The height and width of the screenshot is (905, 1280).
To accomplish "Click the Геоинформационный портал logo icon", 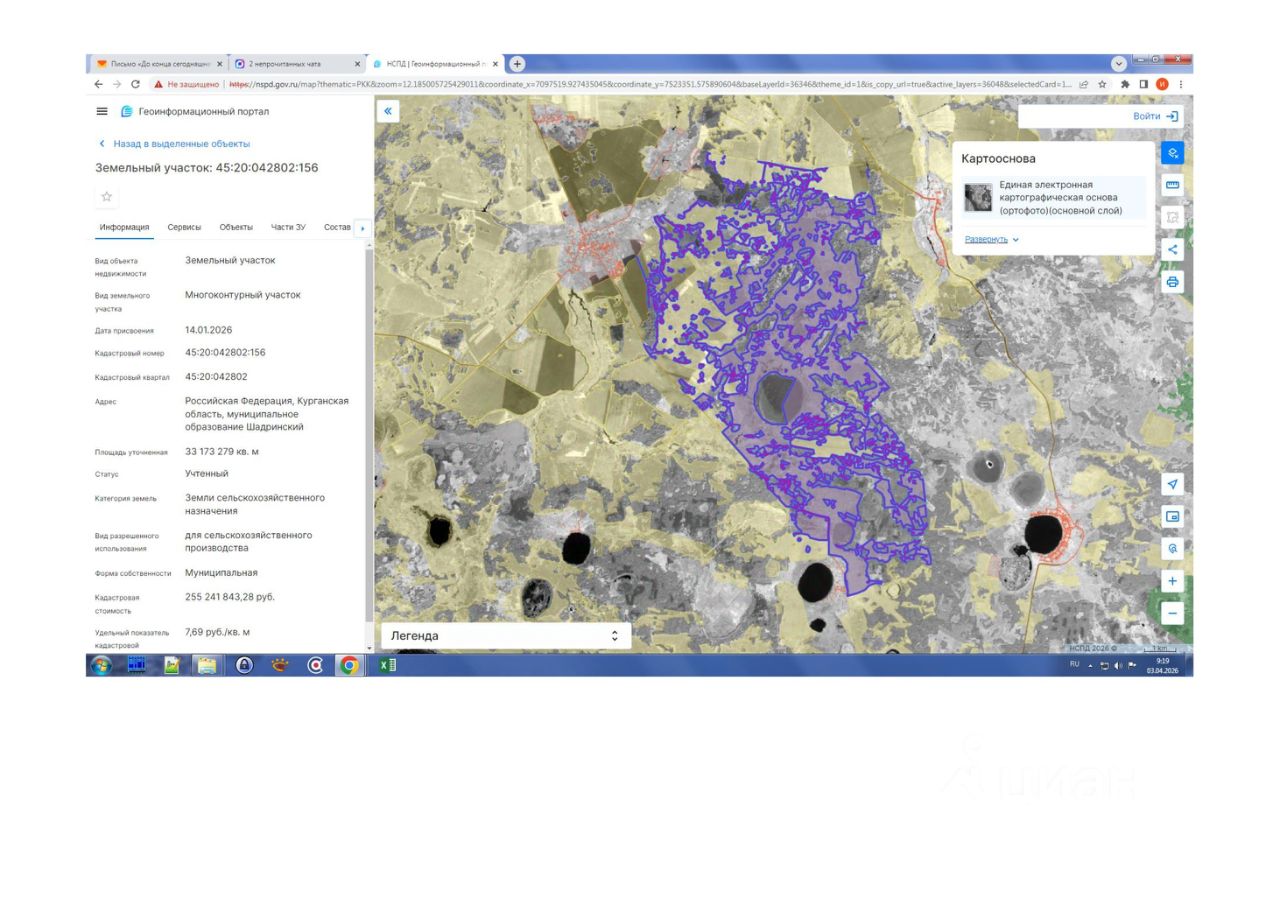I will (127, 112).
